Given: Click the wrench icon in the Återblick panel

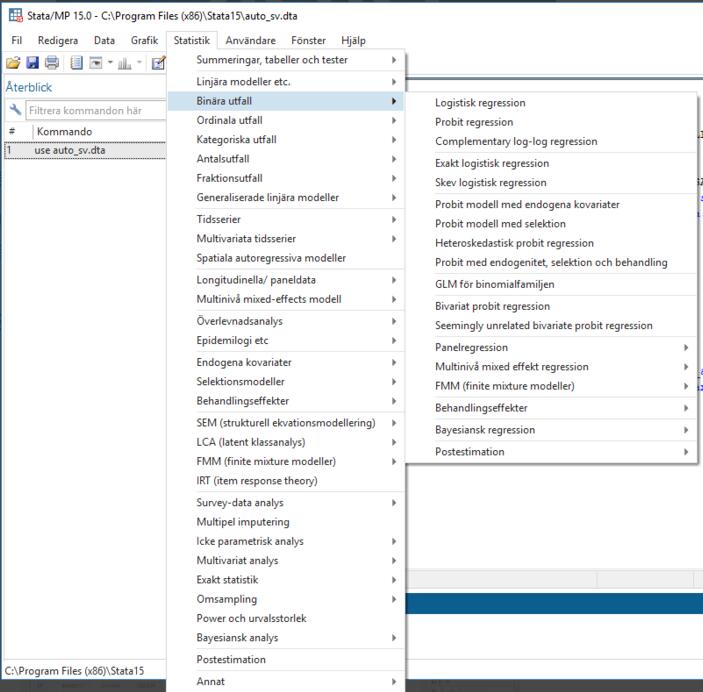Looking at the screenshot, I should coord(15,110).
